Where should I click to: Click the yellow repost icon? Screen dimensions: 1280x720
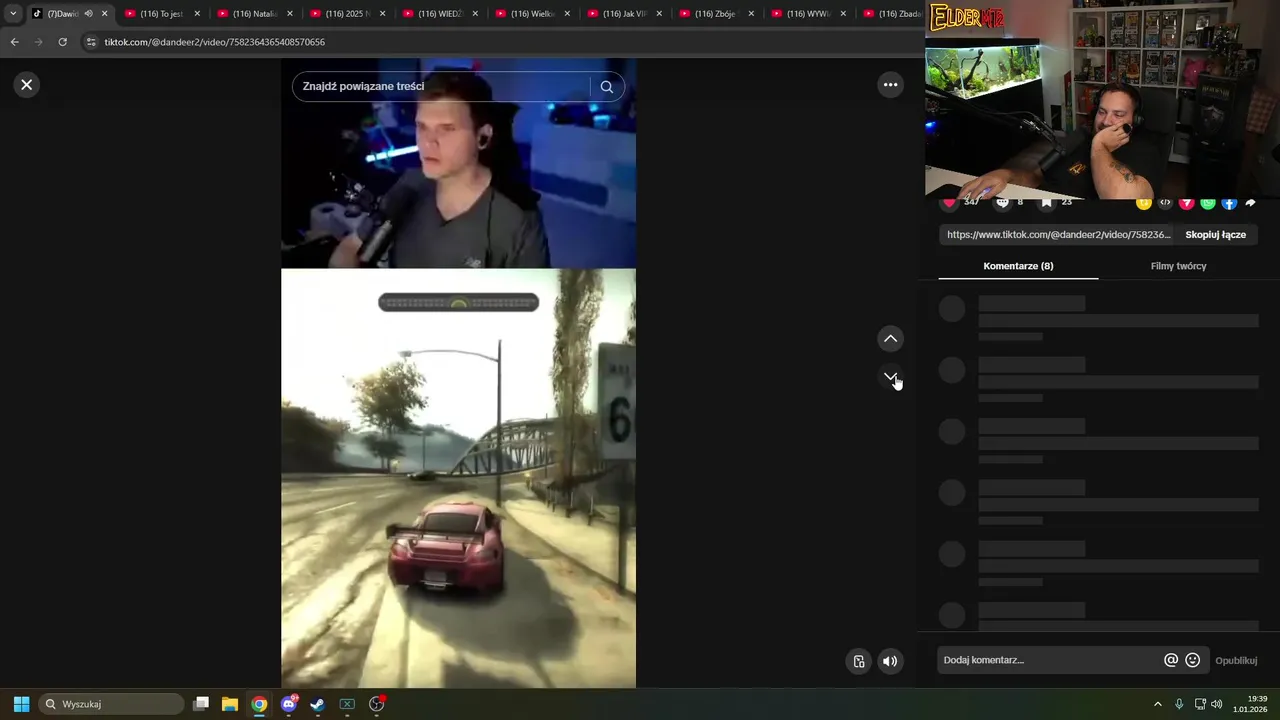point(1144,203)
